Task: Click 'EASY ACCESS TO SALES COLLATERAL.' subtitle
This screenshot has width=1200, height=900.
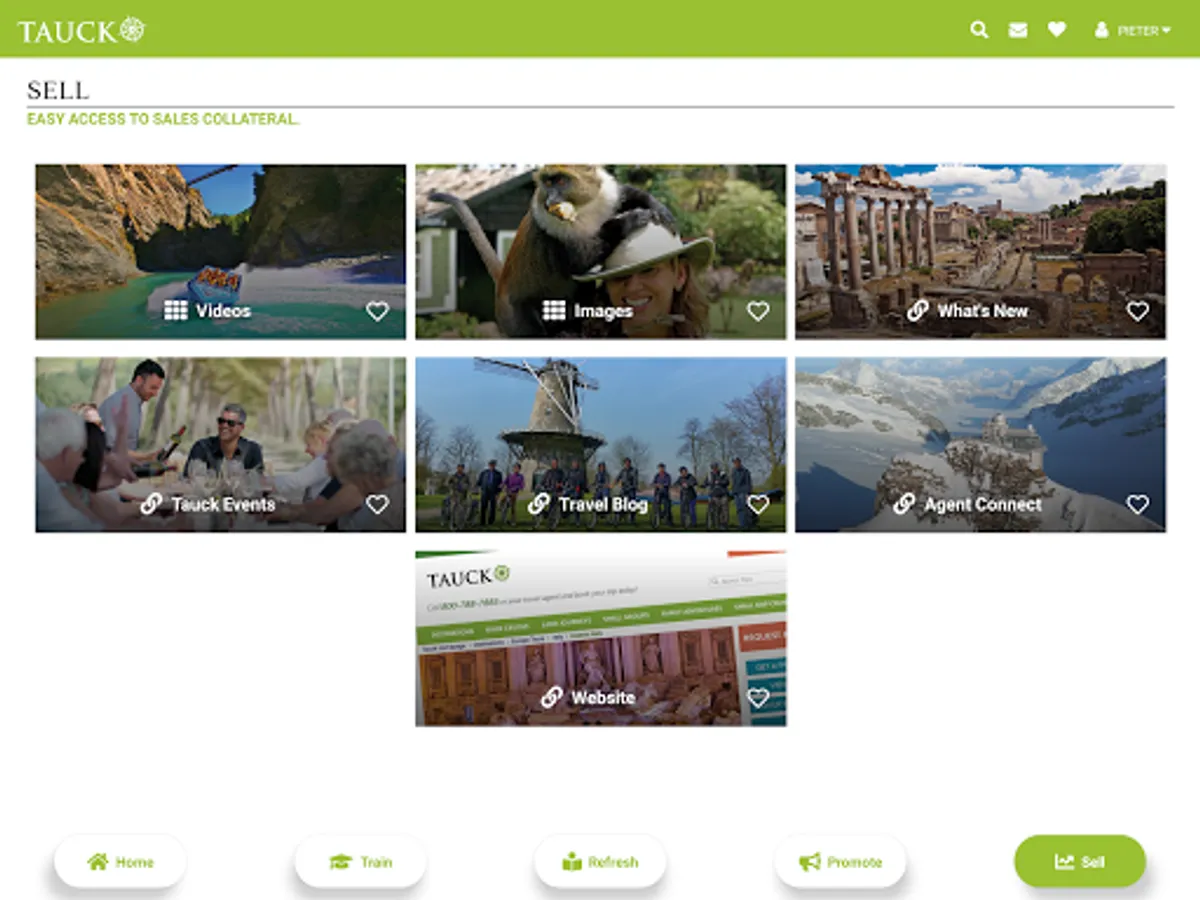Action: coord(163,119)
